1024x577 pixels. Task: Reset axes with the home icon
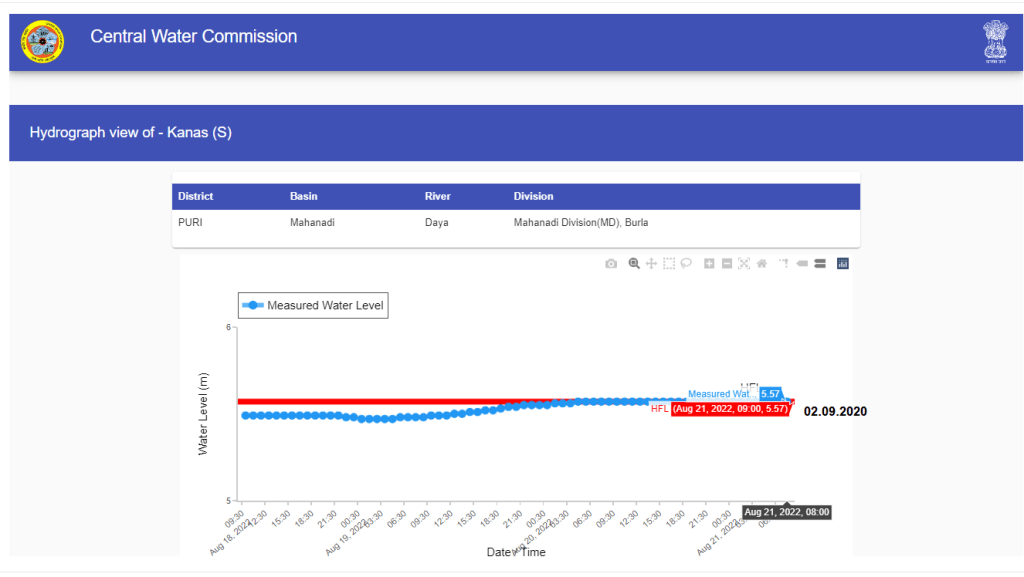click(761, 264)
